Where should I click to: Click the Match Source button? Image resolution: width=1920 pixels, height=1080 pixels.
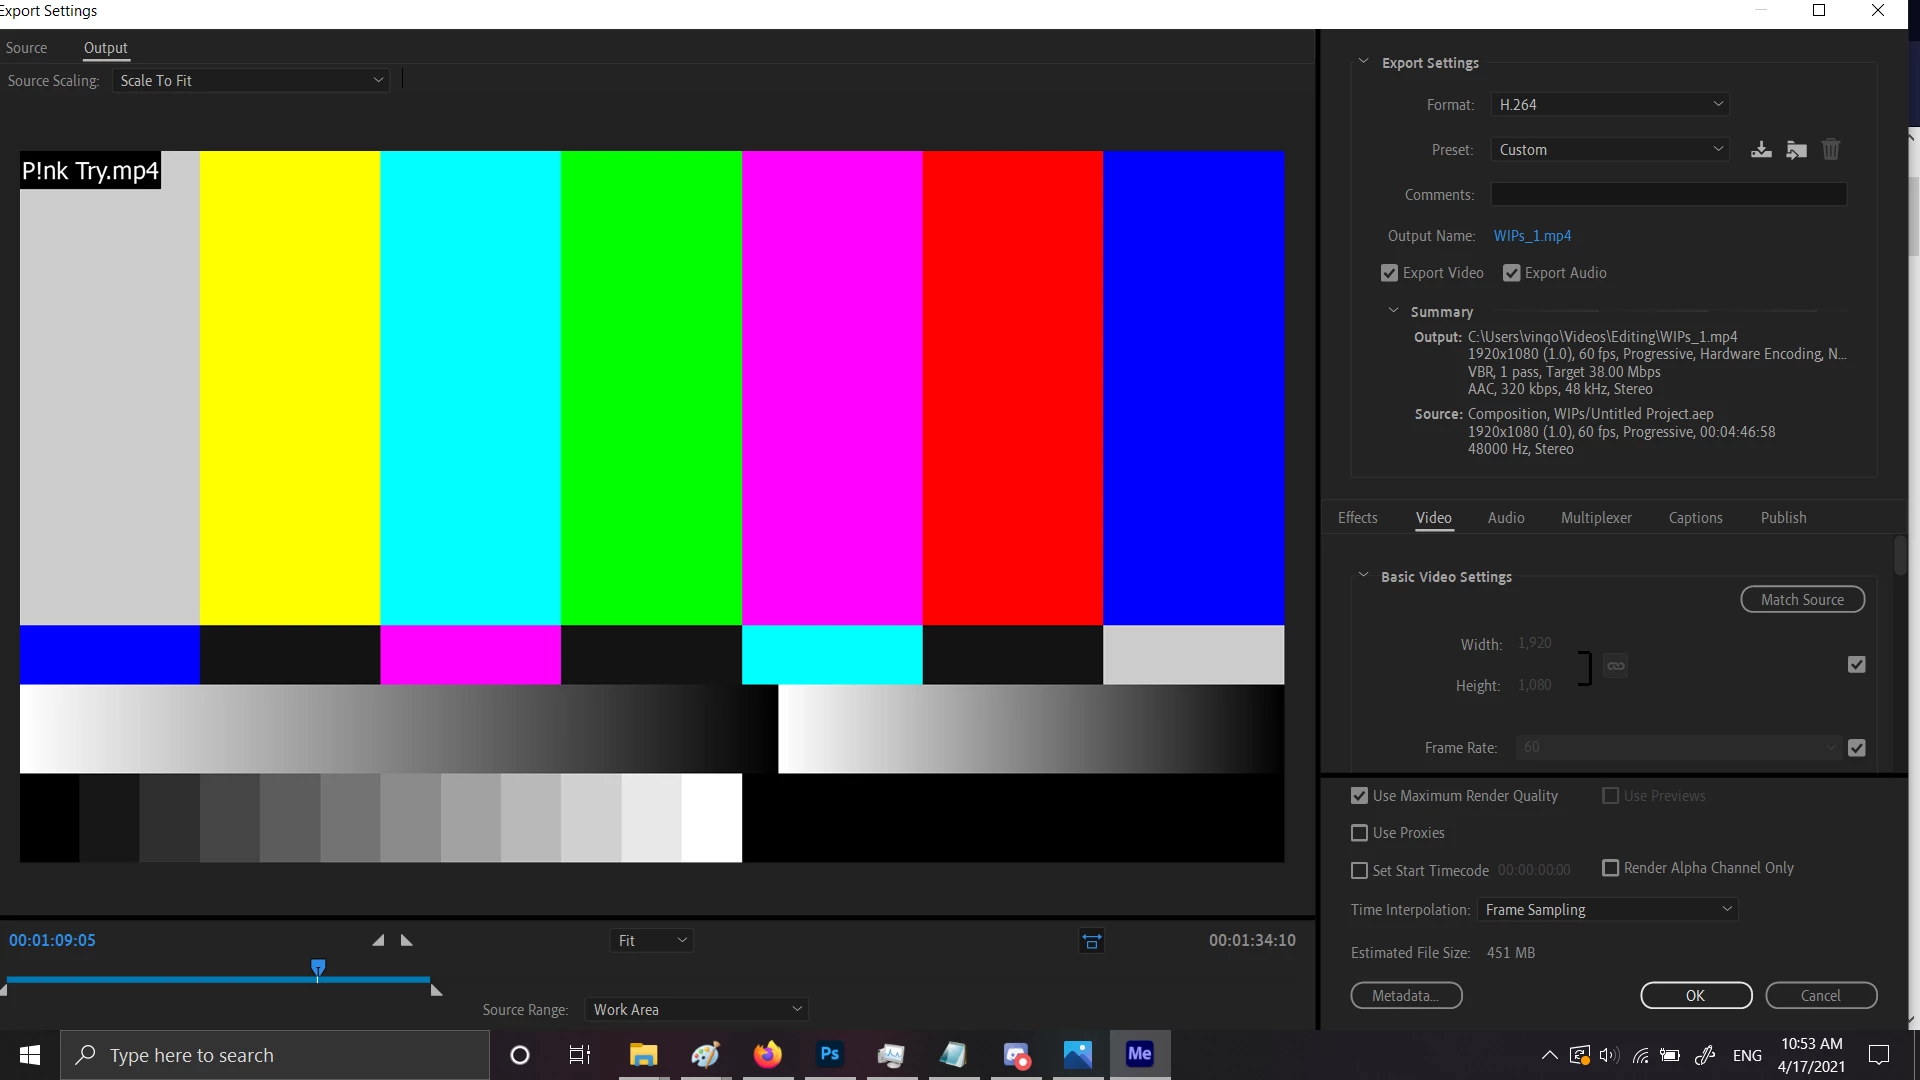tap(1802, 600)
